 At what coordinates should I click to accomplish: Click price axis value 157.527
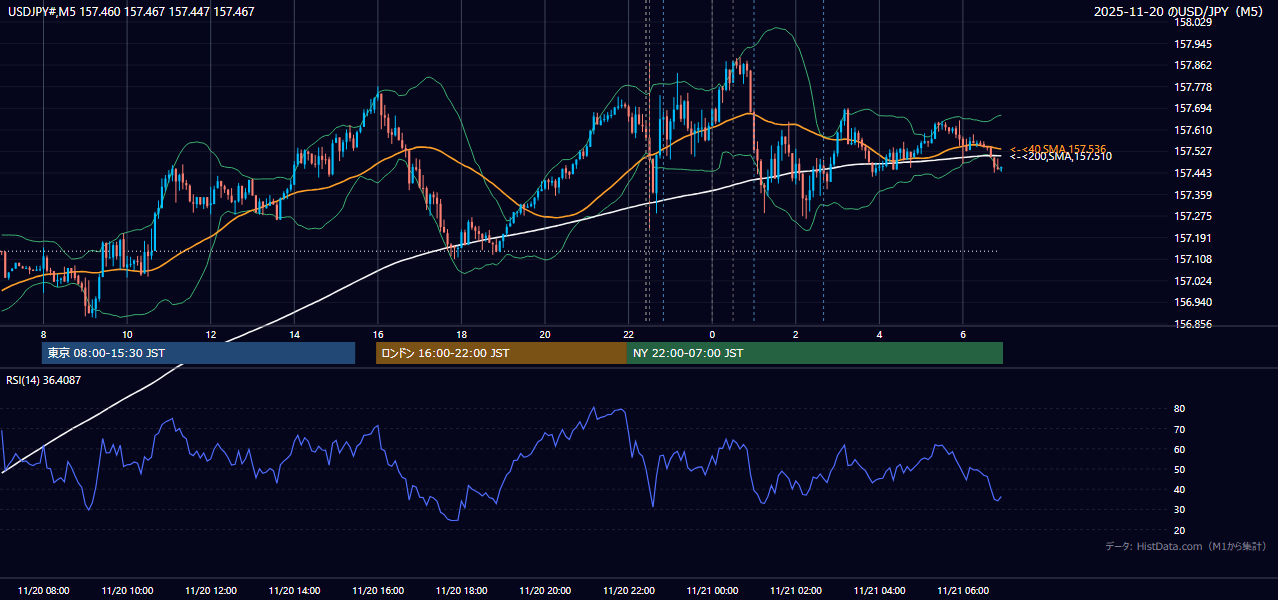point(1194,151)
